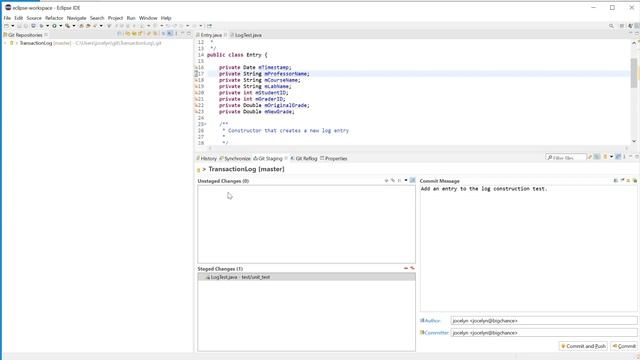Click the sort icon in Unstaged Changes header

click(x=400, y=180)
